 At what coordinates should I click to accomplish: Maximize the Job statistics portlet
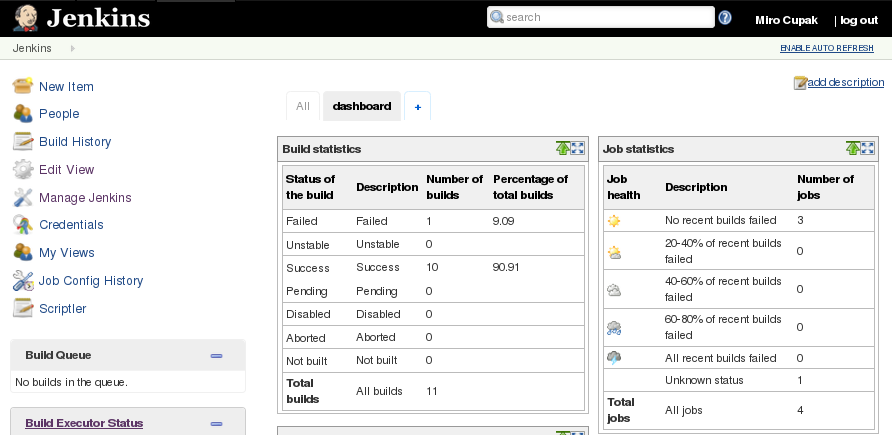pos(867,148)
